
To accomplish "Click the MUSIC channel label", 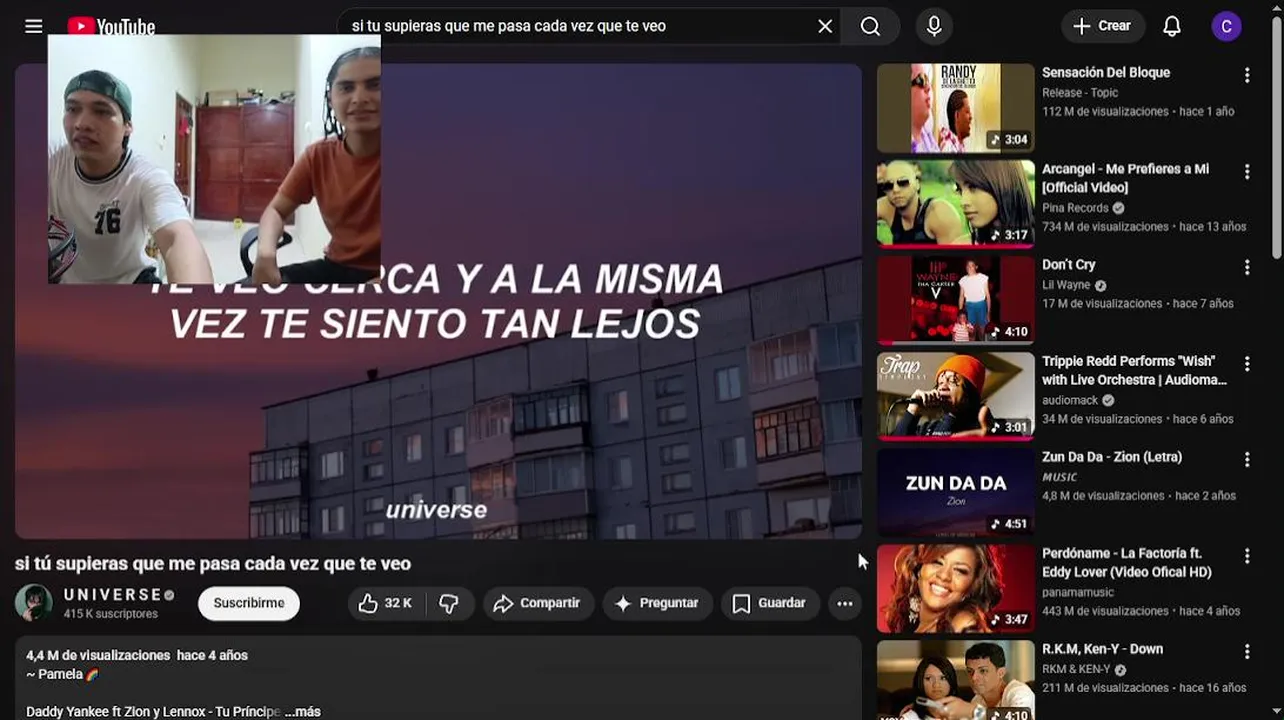I will pyautogui.click(x=1059, y=477).
